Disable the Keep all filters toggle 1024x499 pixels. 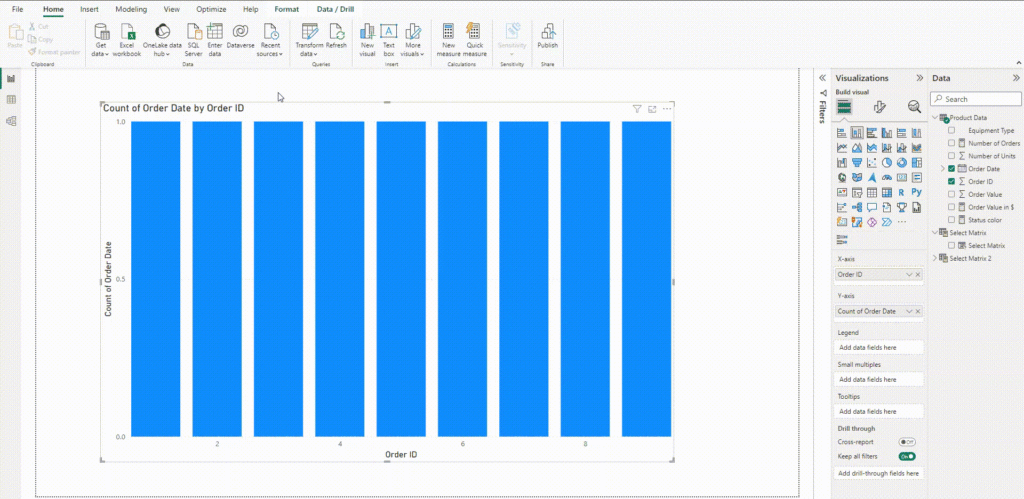point(907,456)
